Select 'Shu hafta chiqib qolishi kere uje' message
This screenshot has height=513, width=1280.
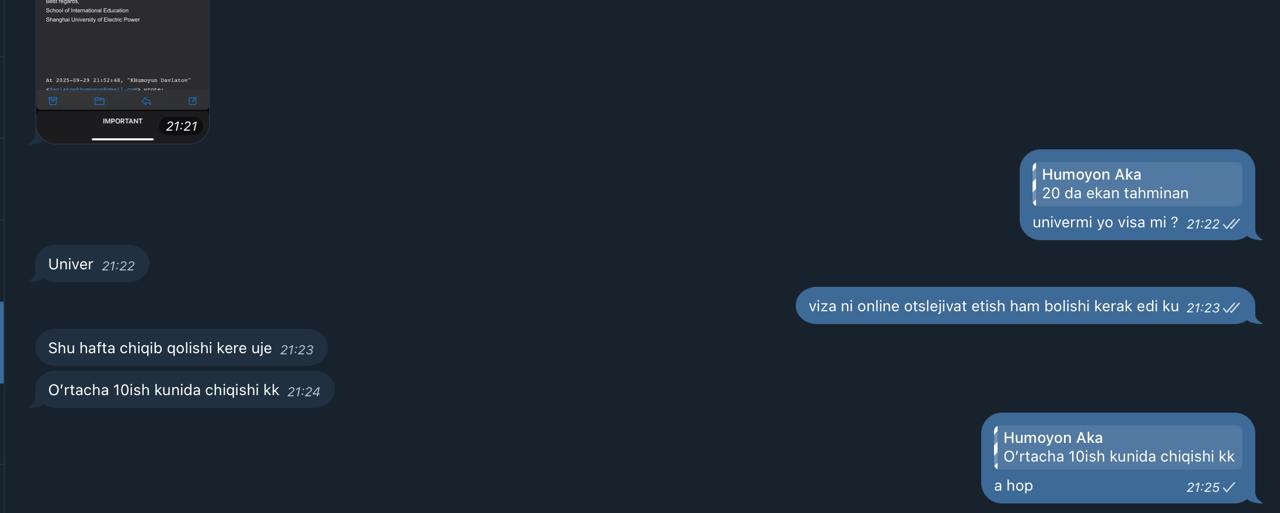click(181, 348)
